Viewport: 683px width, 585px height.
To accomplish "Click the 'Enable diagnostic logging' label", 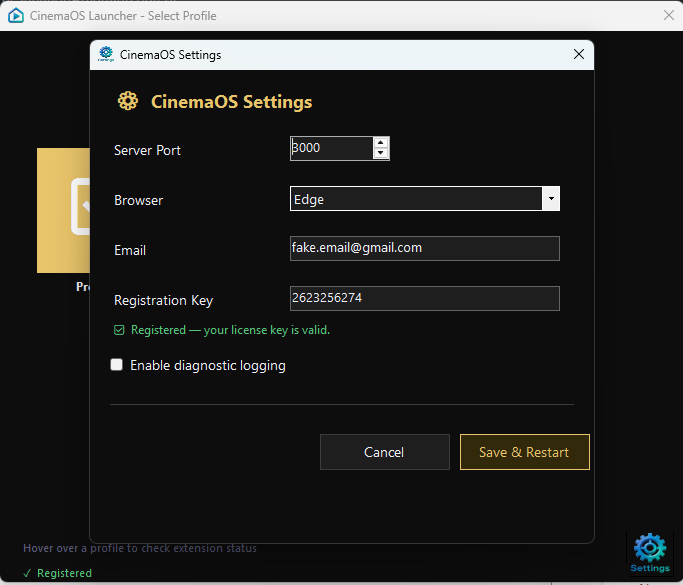I will (208, 365).
